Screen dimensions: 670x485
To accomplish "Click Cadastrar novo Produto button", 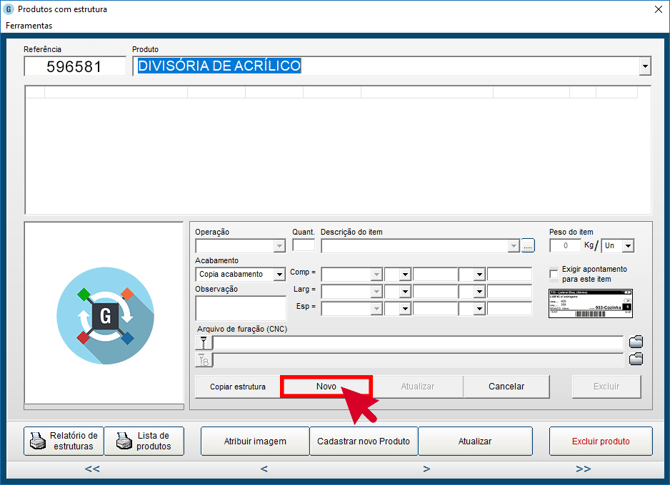I will 364,441.
